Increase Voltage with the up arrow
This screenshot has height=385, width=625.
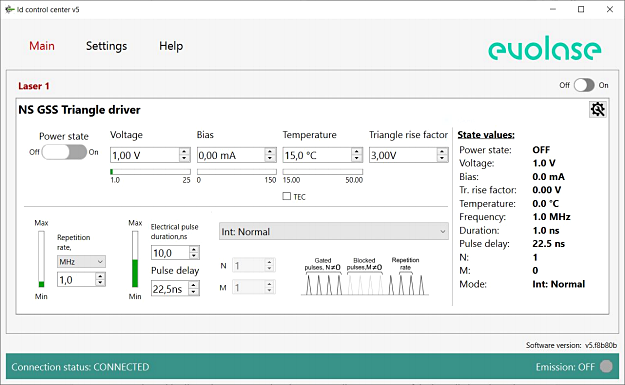(x=184, y=151)
